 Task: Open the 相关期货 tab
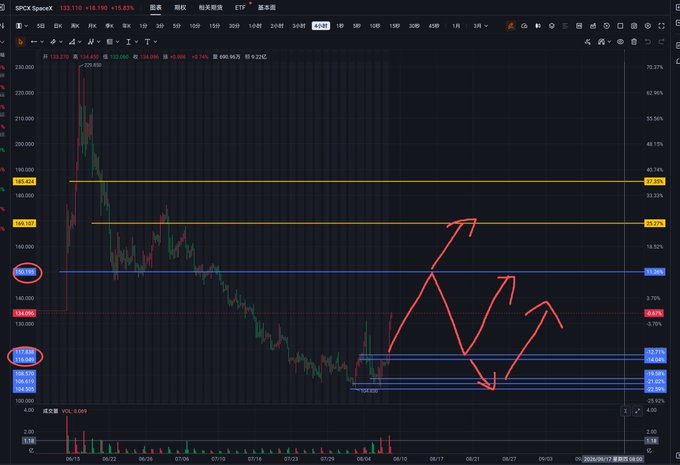point(210,7)
